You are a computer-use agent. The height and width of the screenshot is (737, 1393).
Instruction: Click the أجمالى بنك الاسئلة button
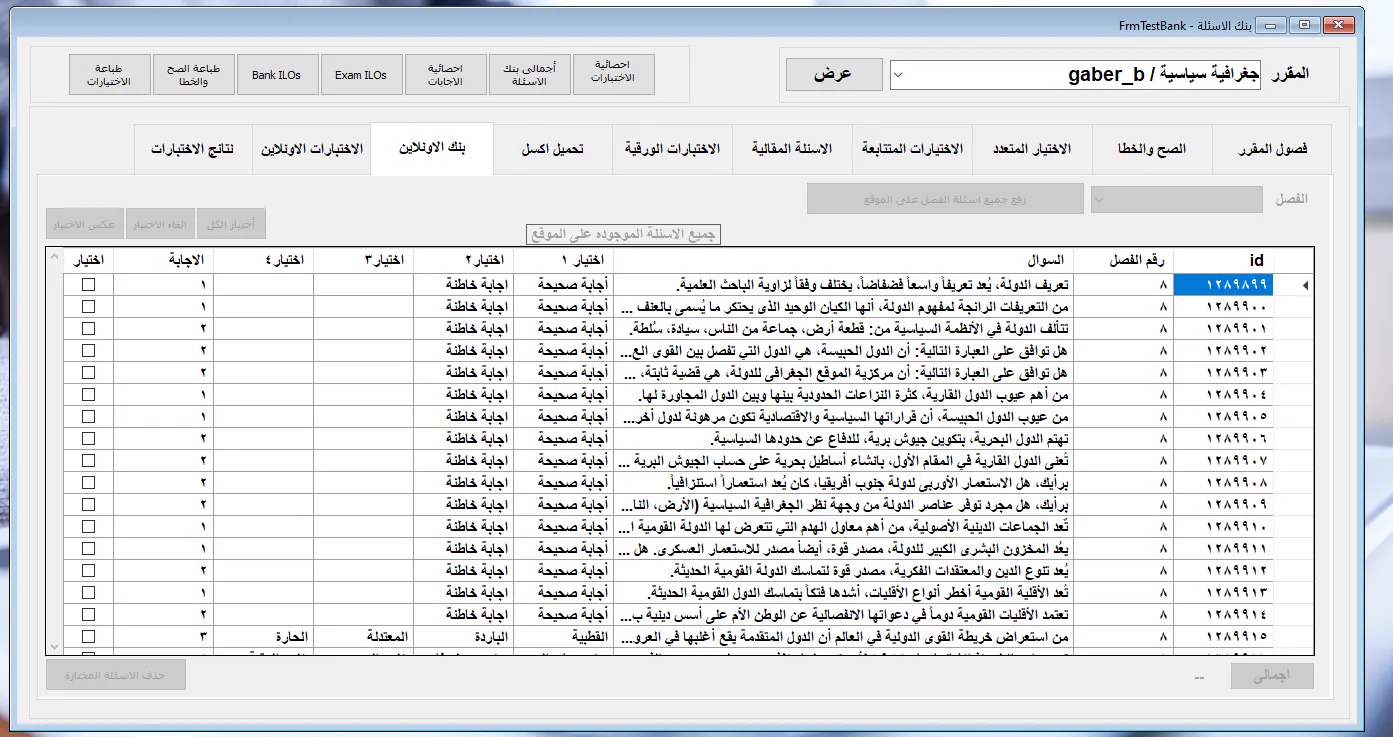530,74
